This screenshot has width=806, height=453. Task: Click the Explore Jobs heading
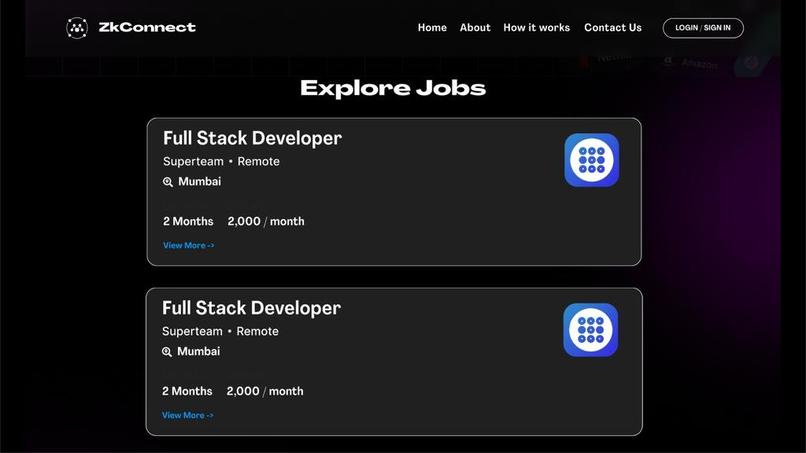click(393, 88)
